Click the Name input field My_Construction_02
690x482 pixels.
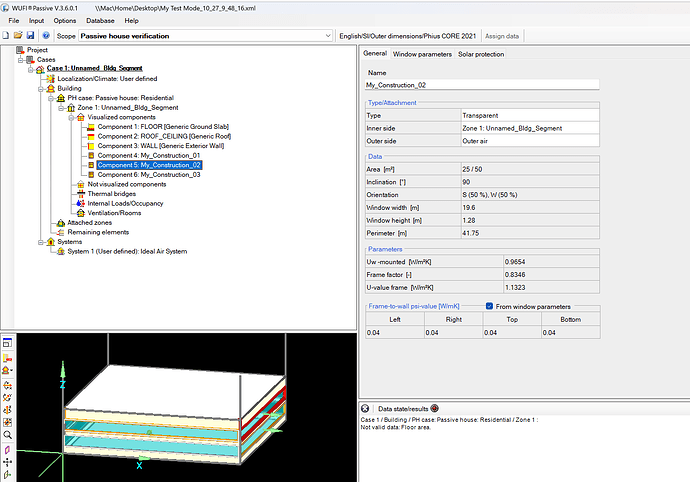(482, 85)
